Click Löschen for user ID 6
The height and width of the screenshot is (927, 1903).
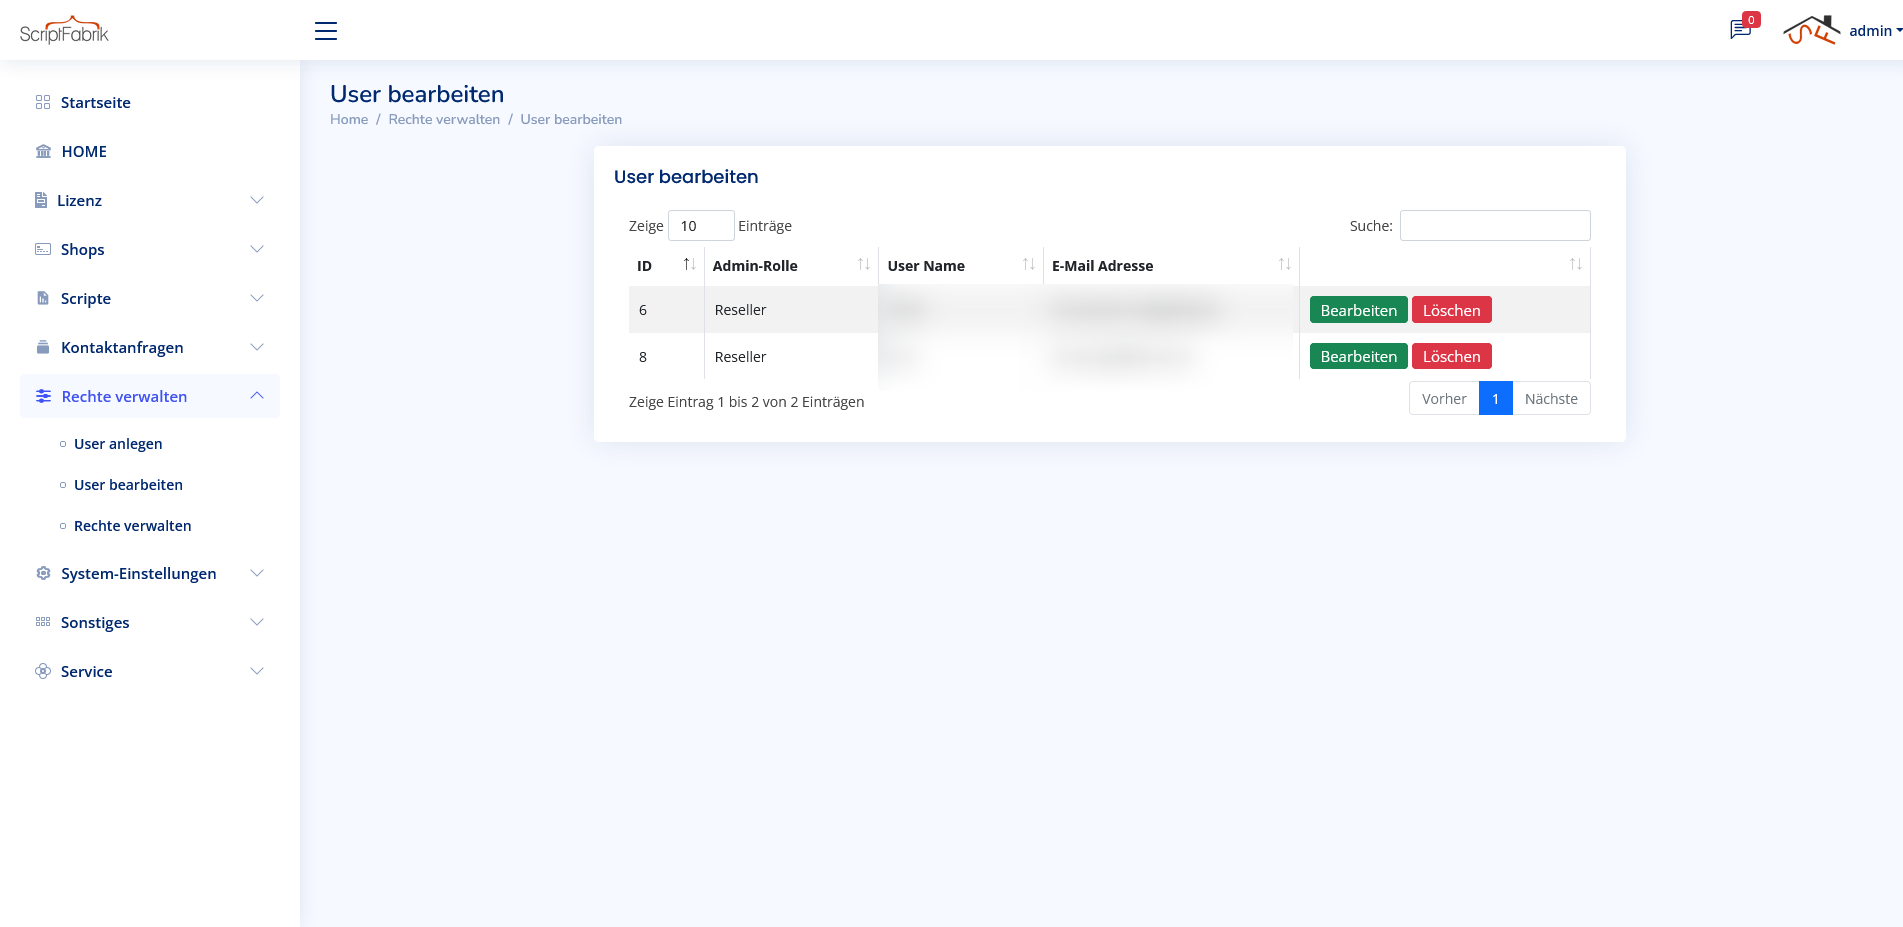(1452, 310)
